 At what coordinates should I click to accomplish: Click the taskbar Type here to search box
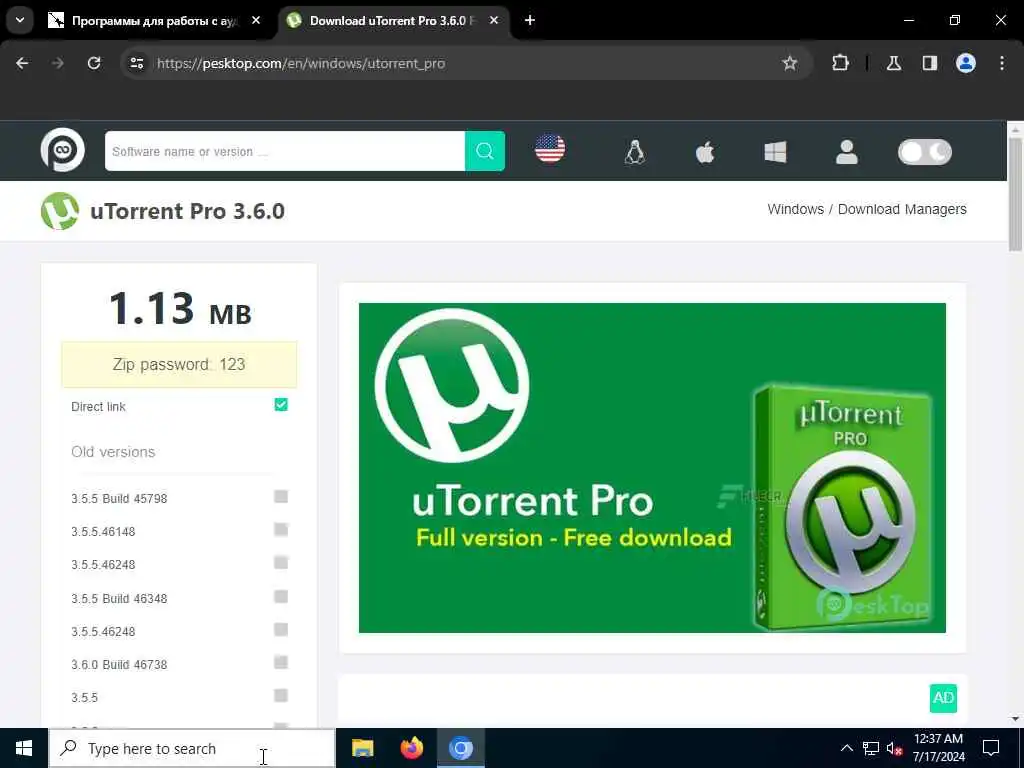coord(192,748)
